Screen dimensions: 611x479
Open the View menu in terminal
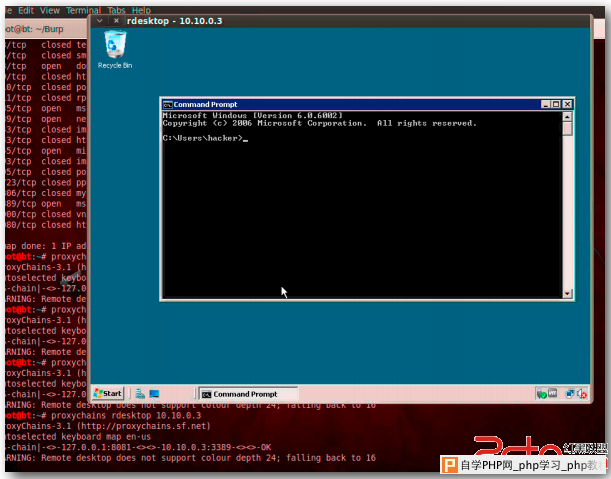[50, 11]
